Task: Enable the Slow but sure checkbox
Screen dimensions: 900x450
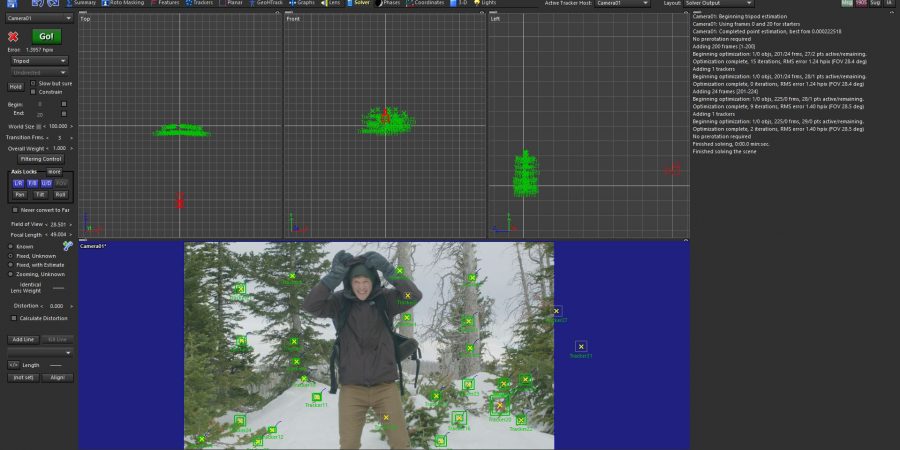Action: click(33, 83)
